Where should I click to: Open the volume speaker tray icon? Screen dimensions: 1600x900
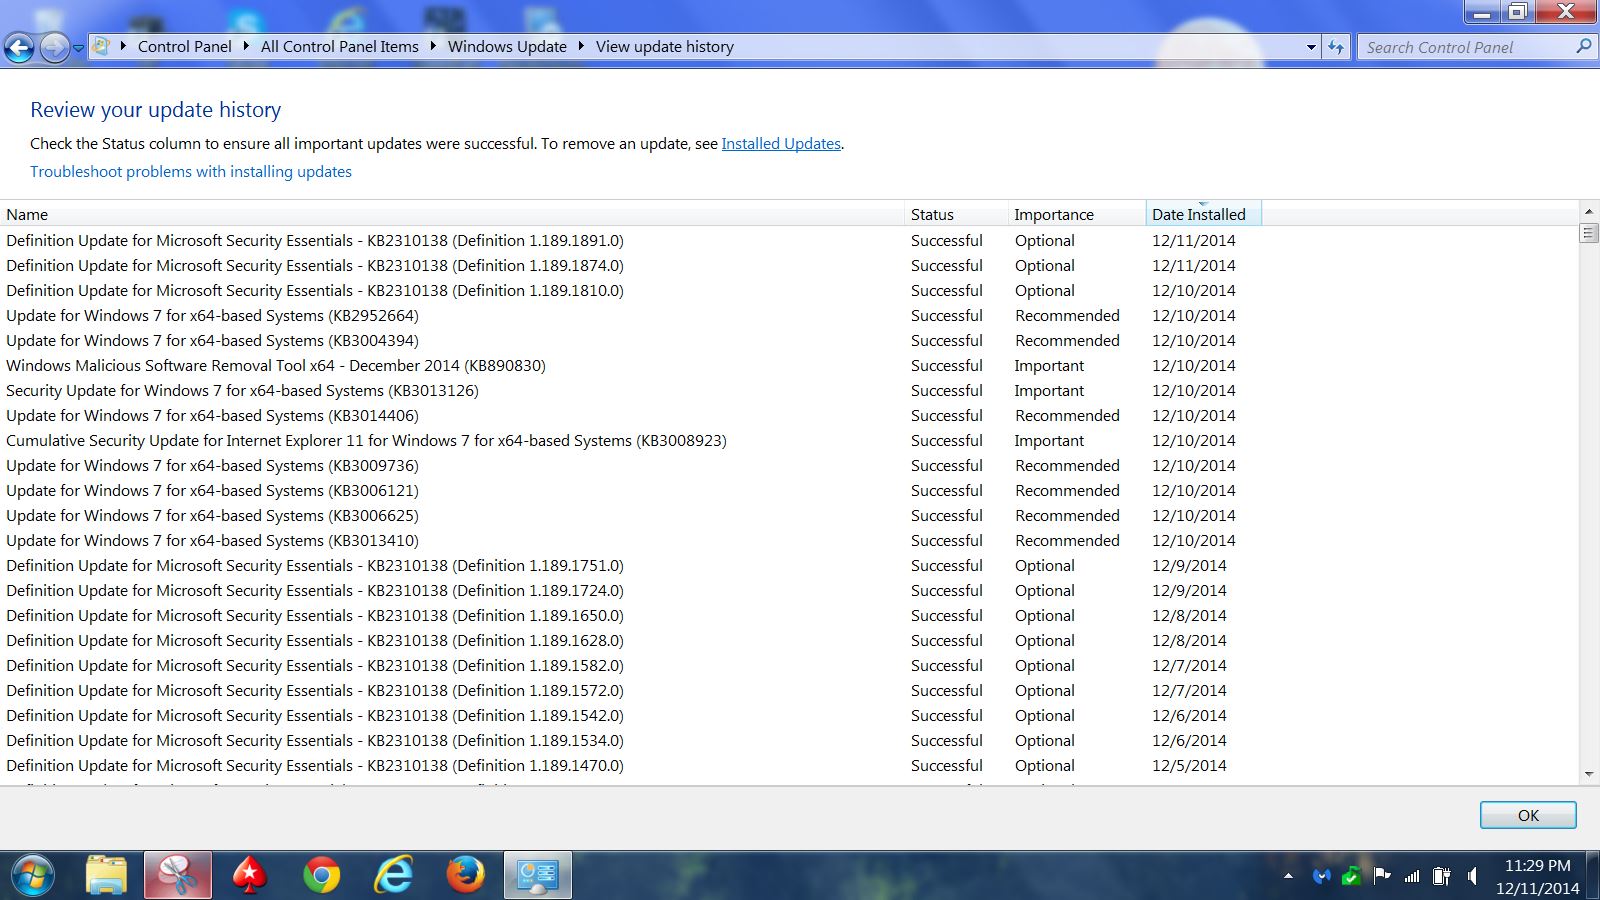[1472, 876]
